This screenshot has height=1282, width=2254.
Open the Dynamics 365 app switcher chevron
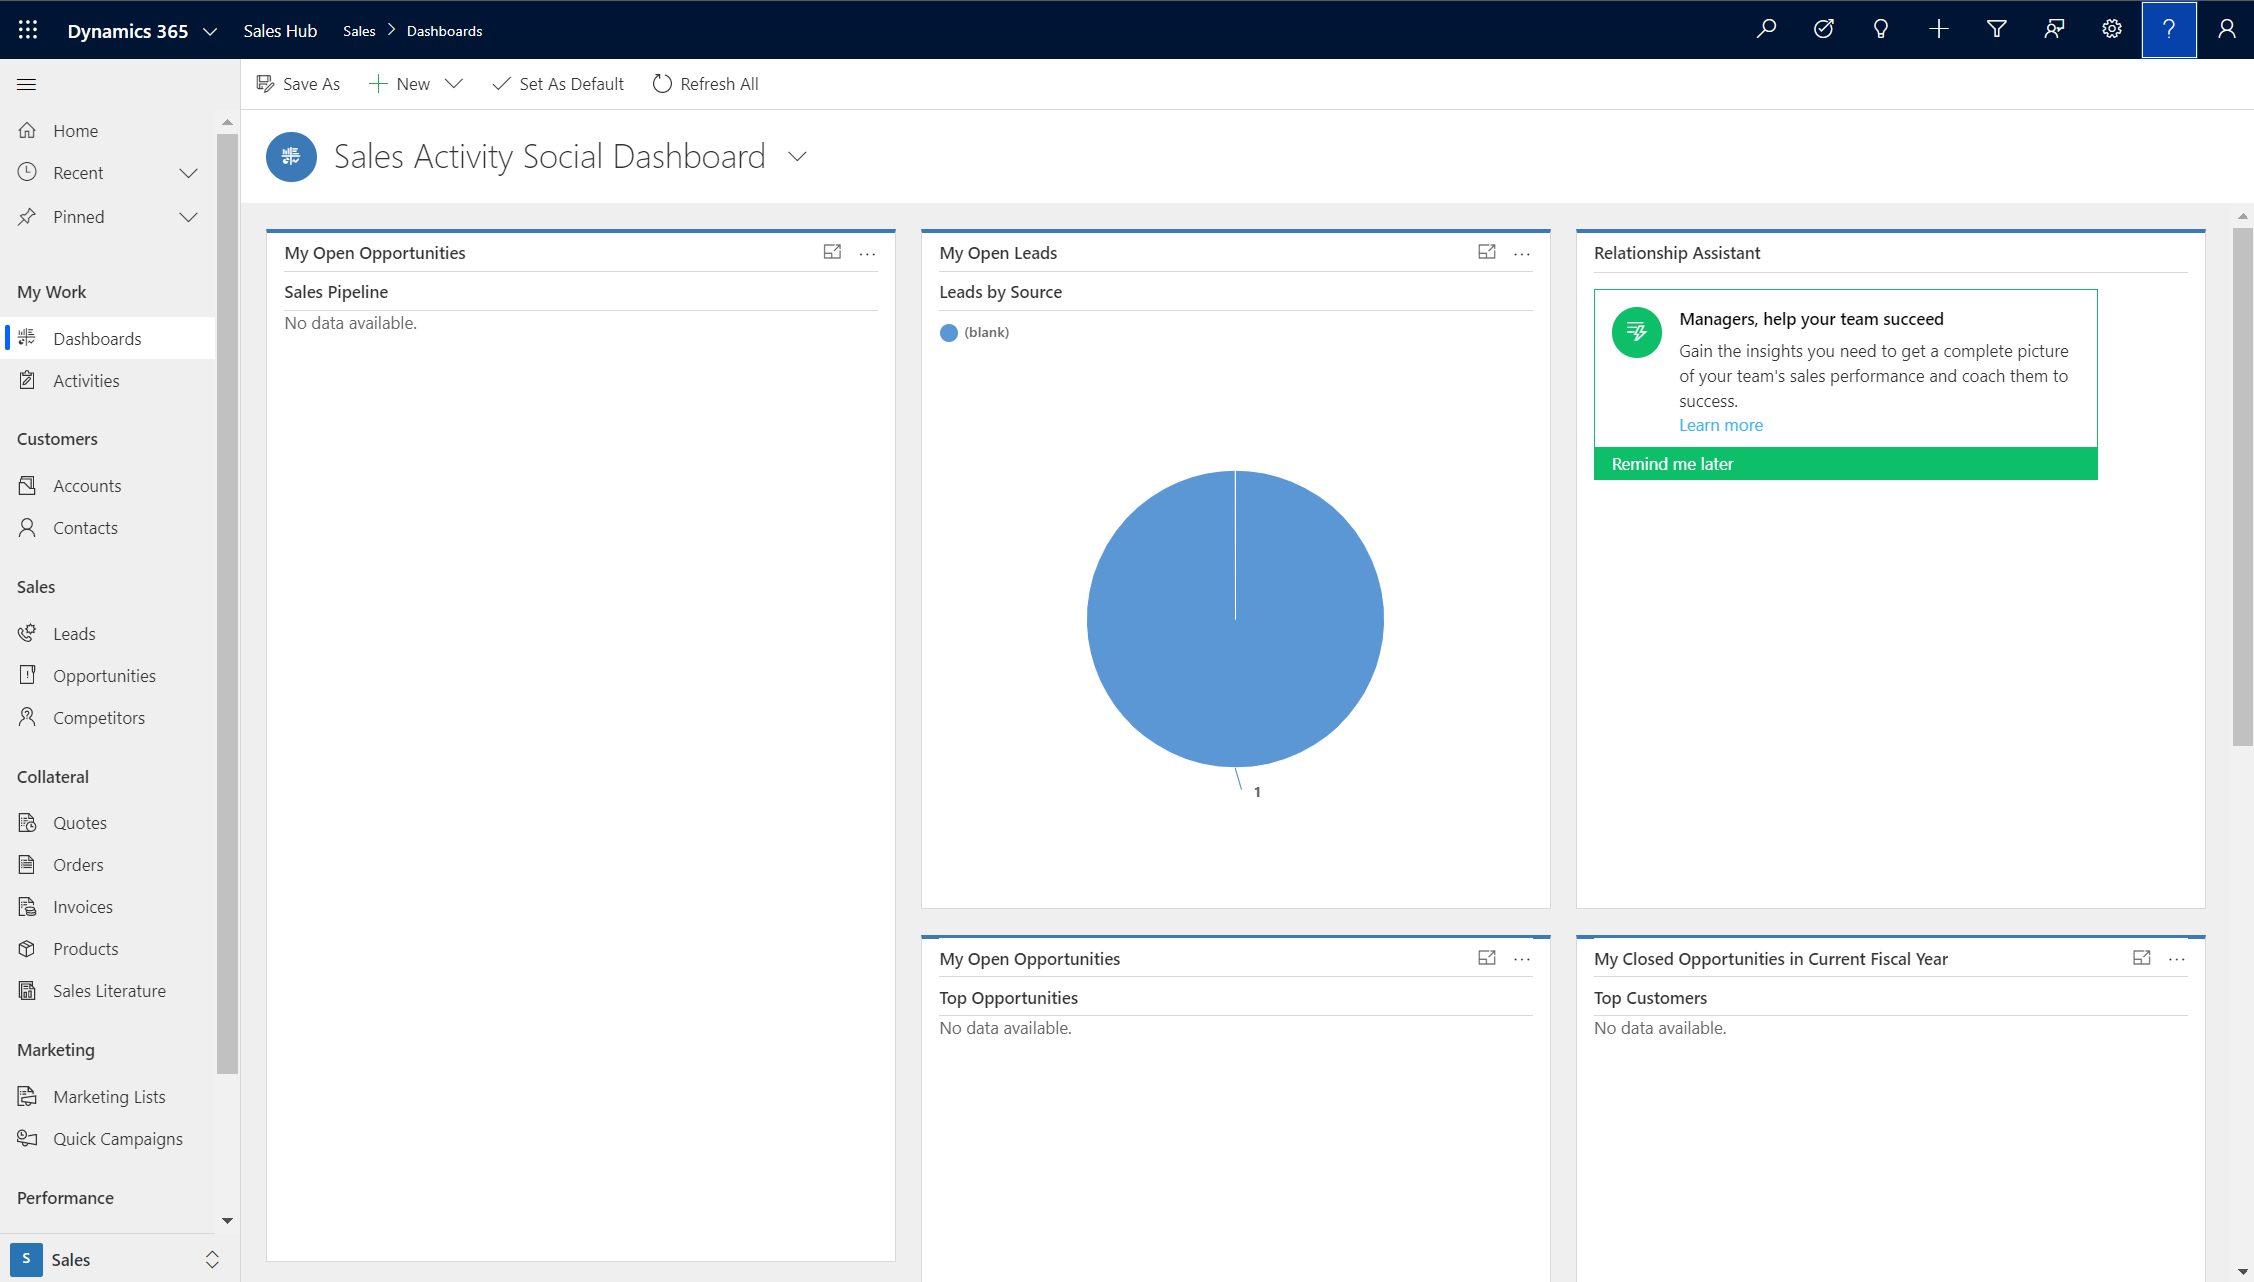[x=210, y=31]
